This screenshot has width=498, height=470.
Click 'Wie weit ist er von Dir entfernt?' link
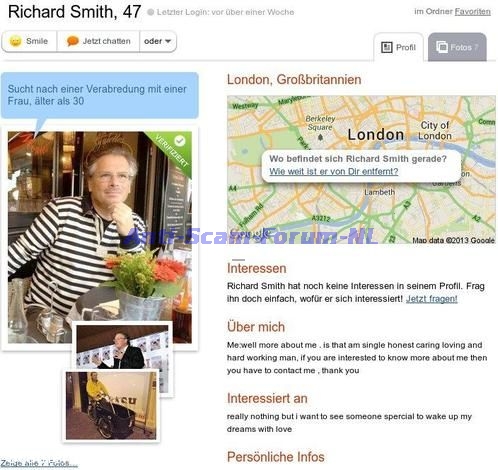click(334, 171)
